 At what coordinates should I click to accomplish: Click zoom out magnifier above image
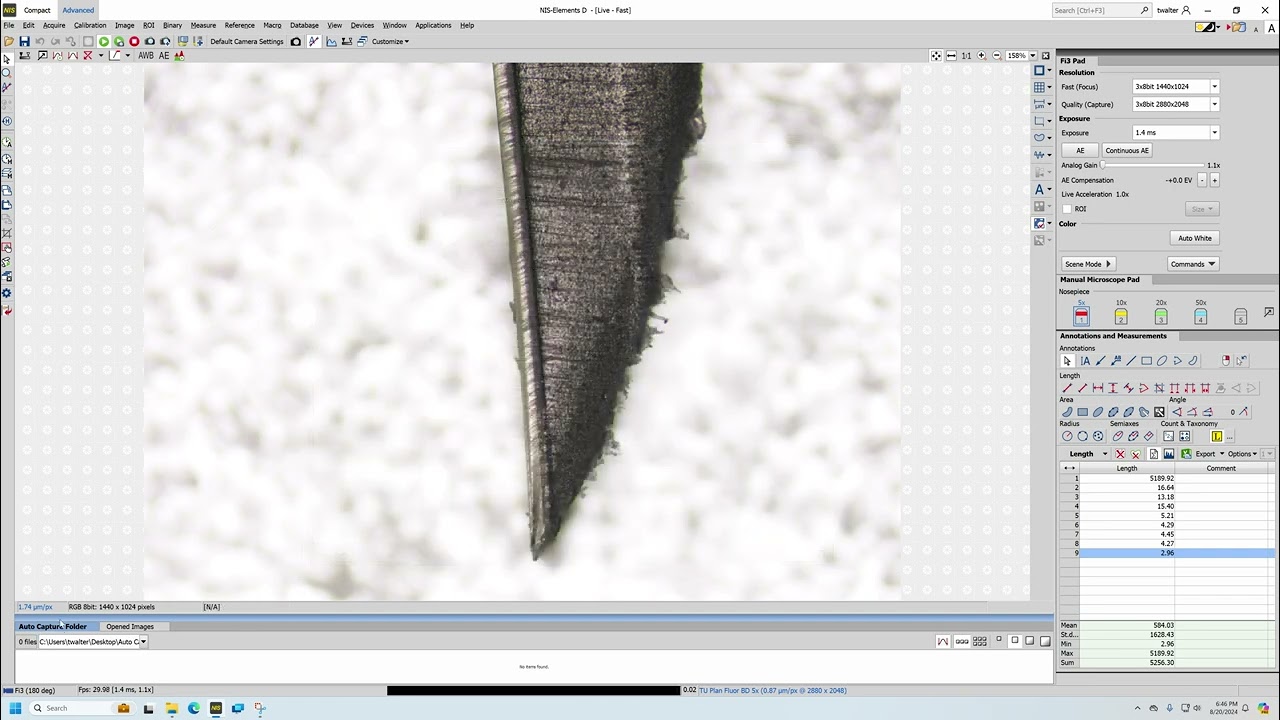(997, 56)
